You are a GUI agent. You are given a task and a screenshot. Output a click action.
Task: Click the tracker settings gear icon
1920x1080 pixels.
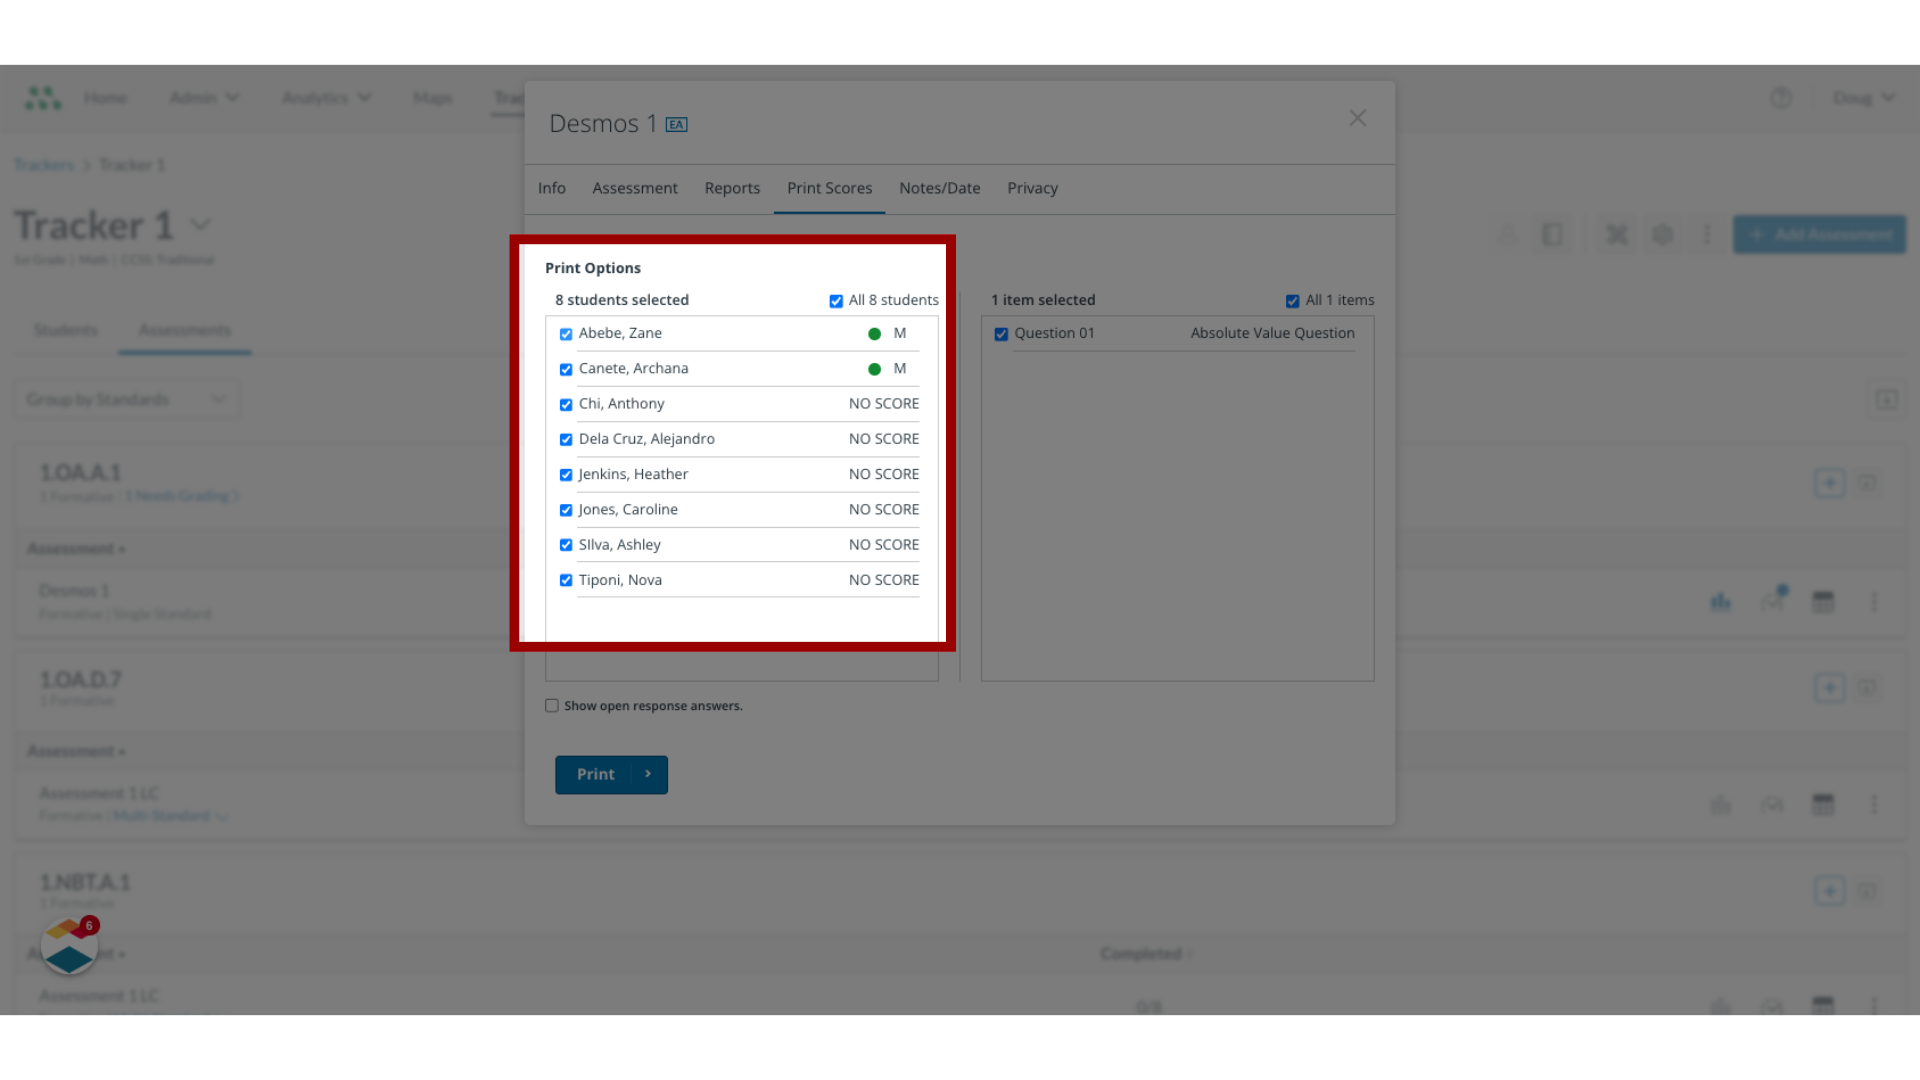(x=1662, y=235)
